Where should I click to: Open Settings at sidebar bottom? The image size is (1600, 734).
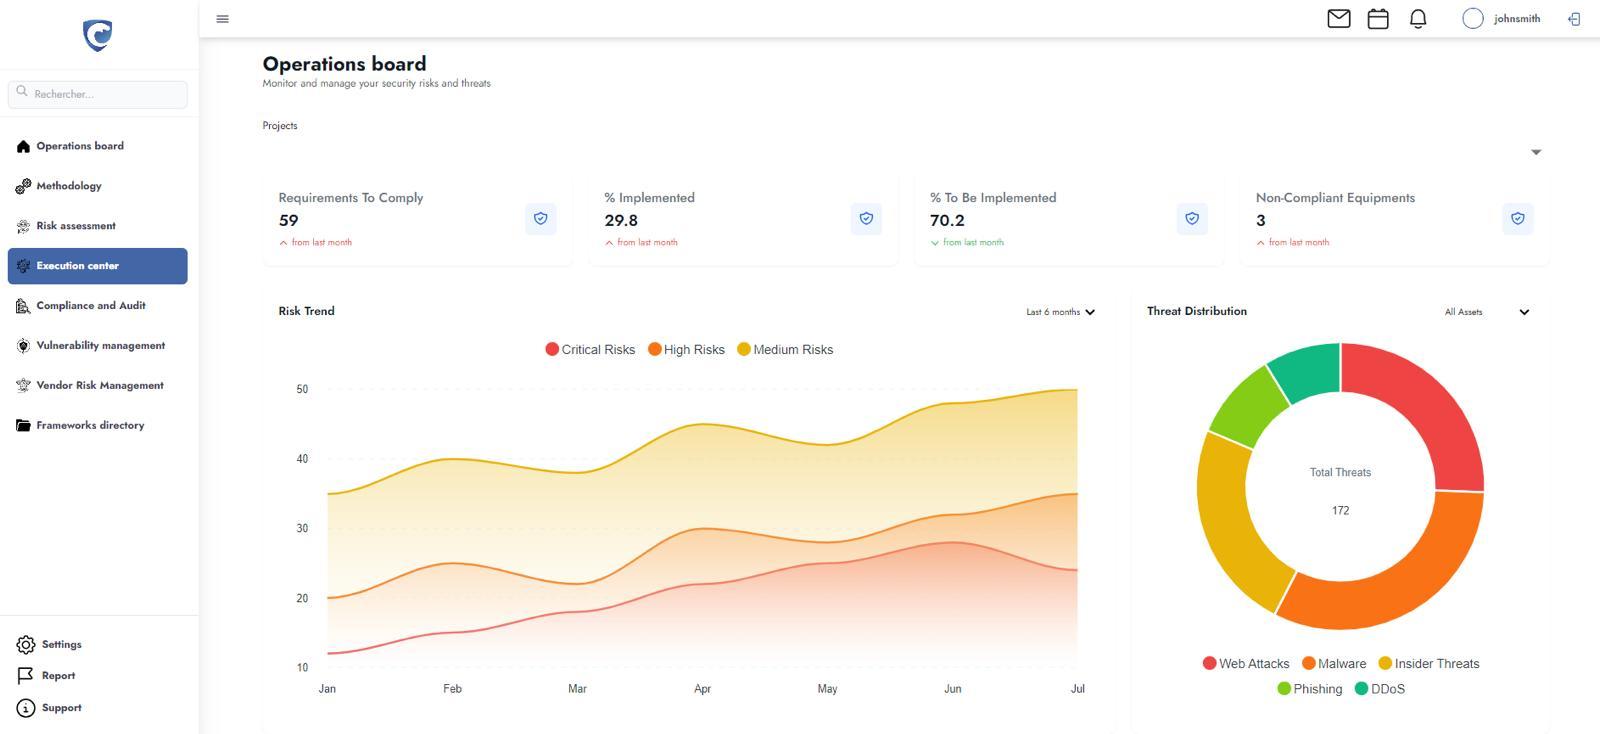pos(61,645)
